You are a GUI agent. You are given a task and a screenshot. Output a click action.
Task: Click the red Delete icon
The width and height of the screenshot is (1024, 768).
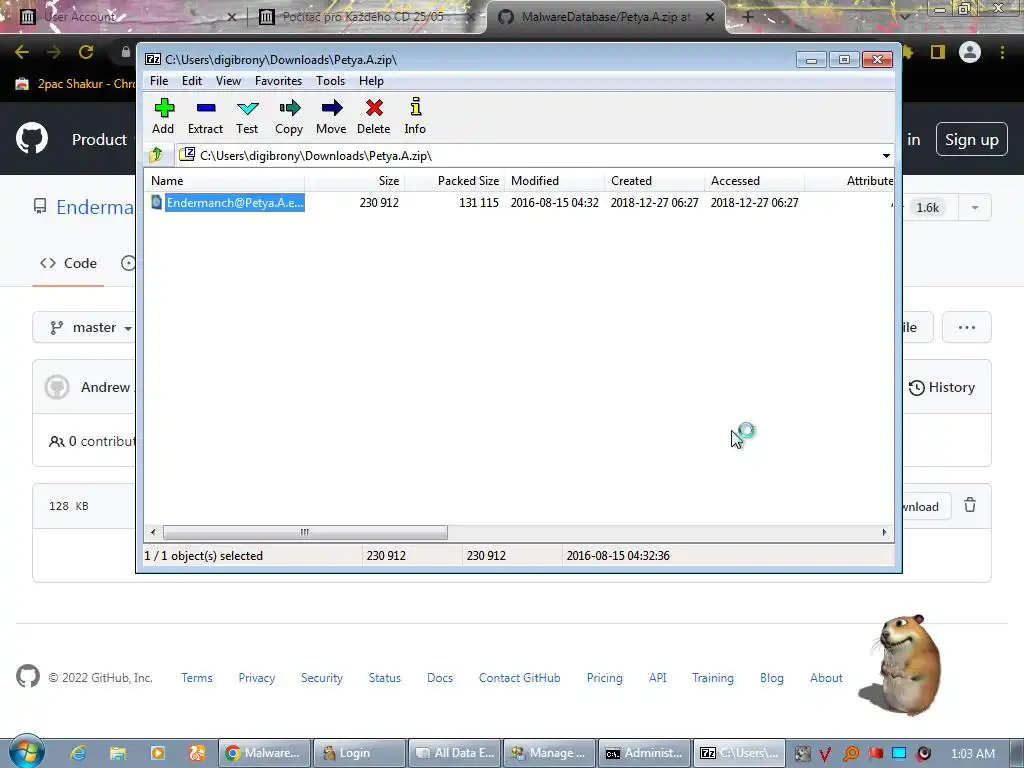pos(374,116)
